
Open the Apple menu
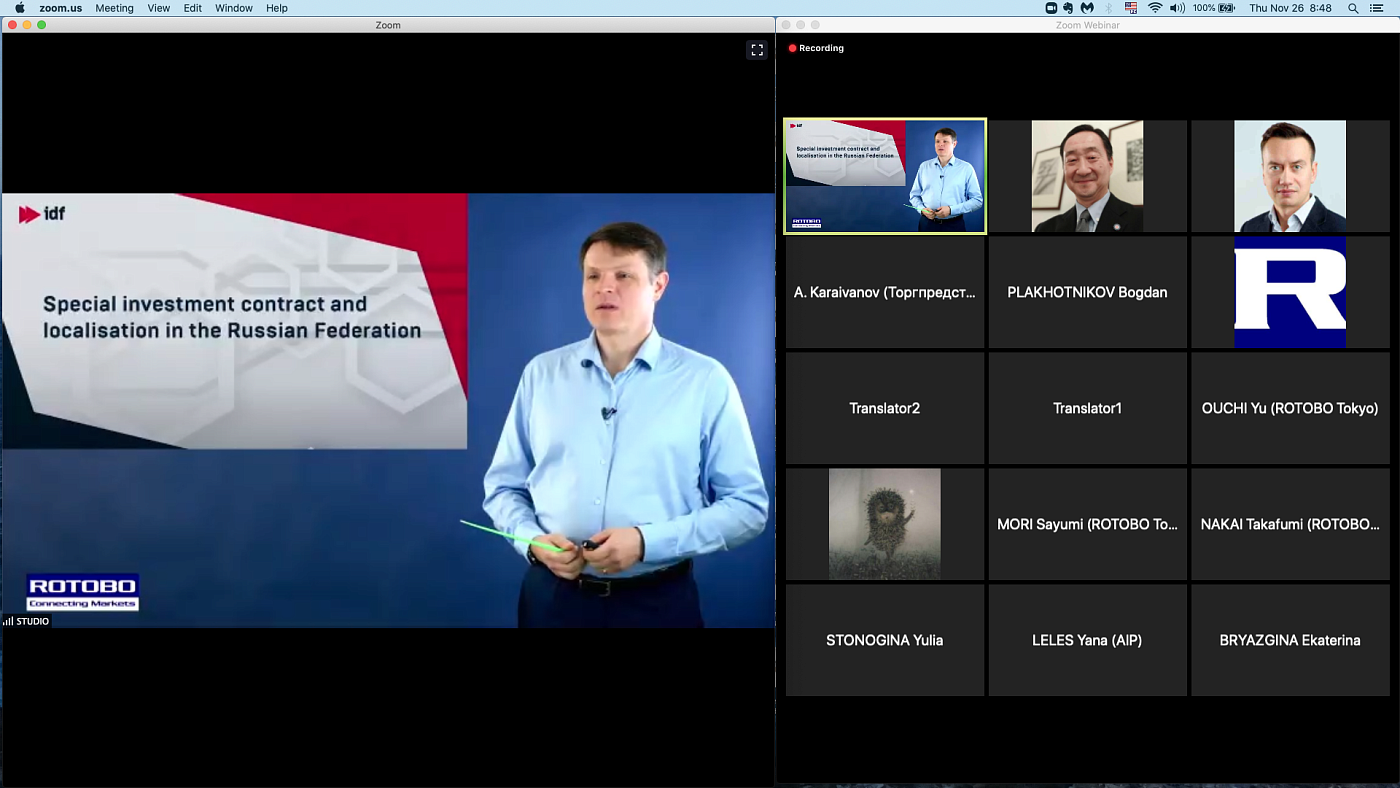tap(19, 8)
